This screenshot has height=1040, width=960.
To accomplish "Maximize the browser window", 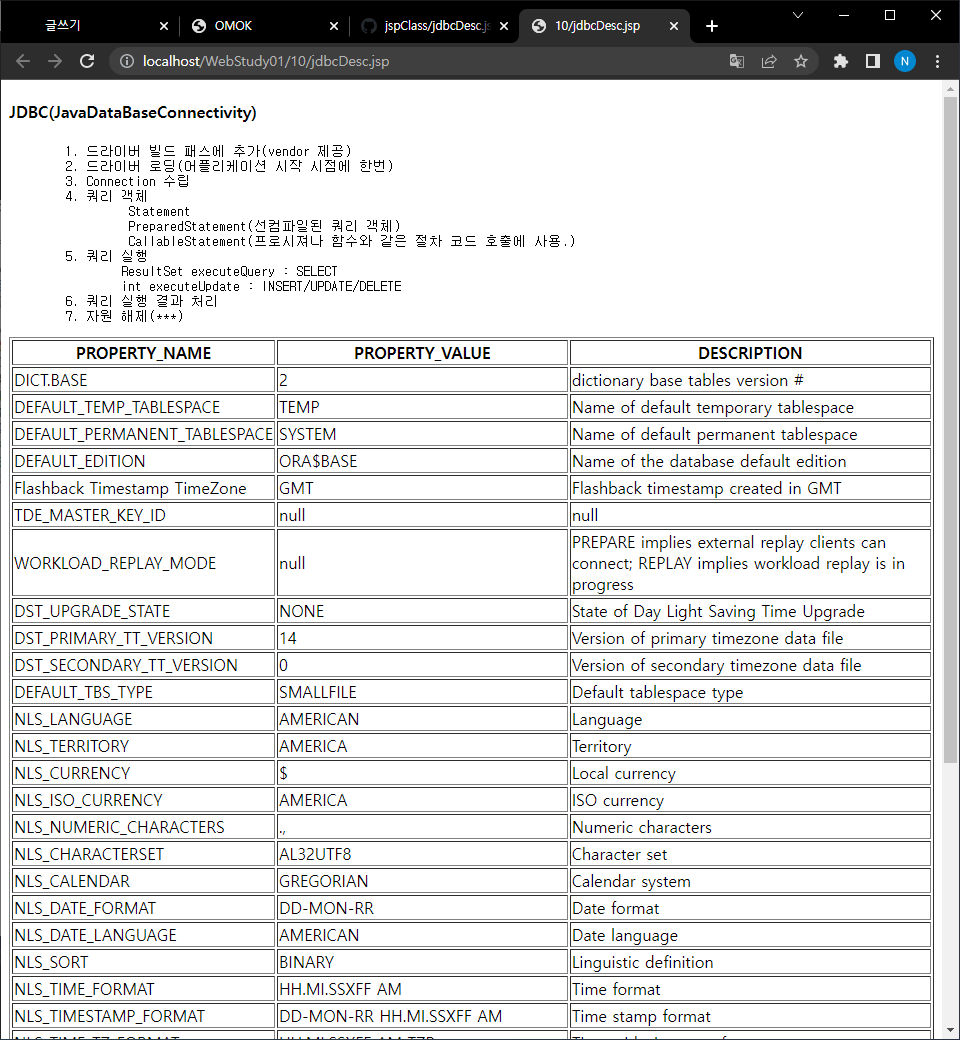I will (890, 15).
